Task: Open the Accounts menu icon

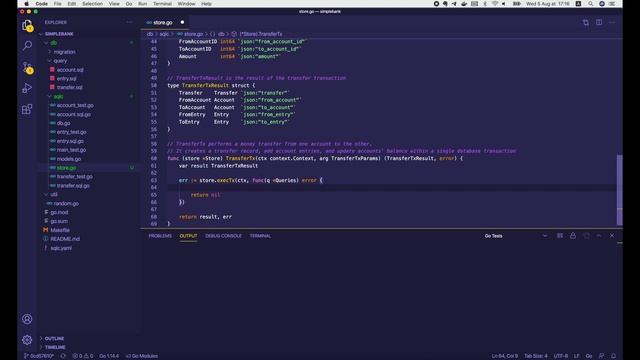Action: (x=27, y=319)
